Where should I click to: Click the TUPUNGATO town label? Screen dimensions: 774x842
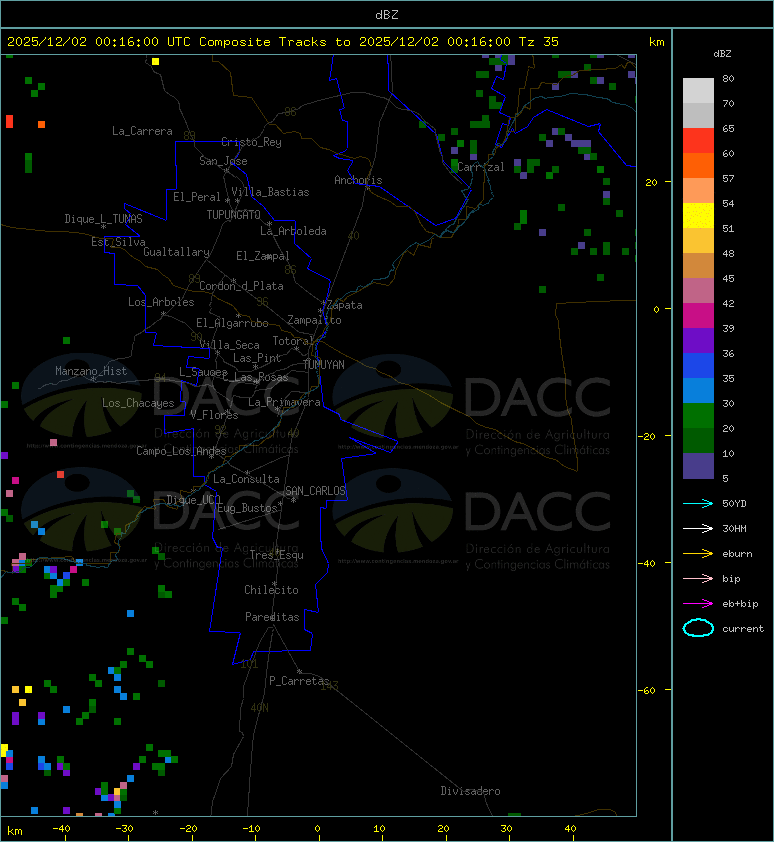pyautogui.click(x=233, y=215)
